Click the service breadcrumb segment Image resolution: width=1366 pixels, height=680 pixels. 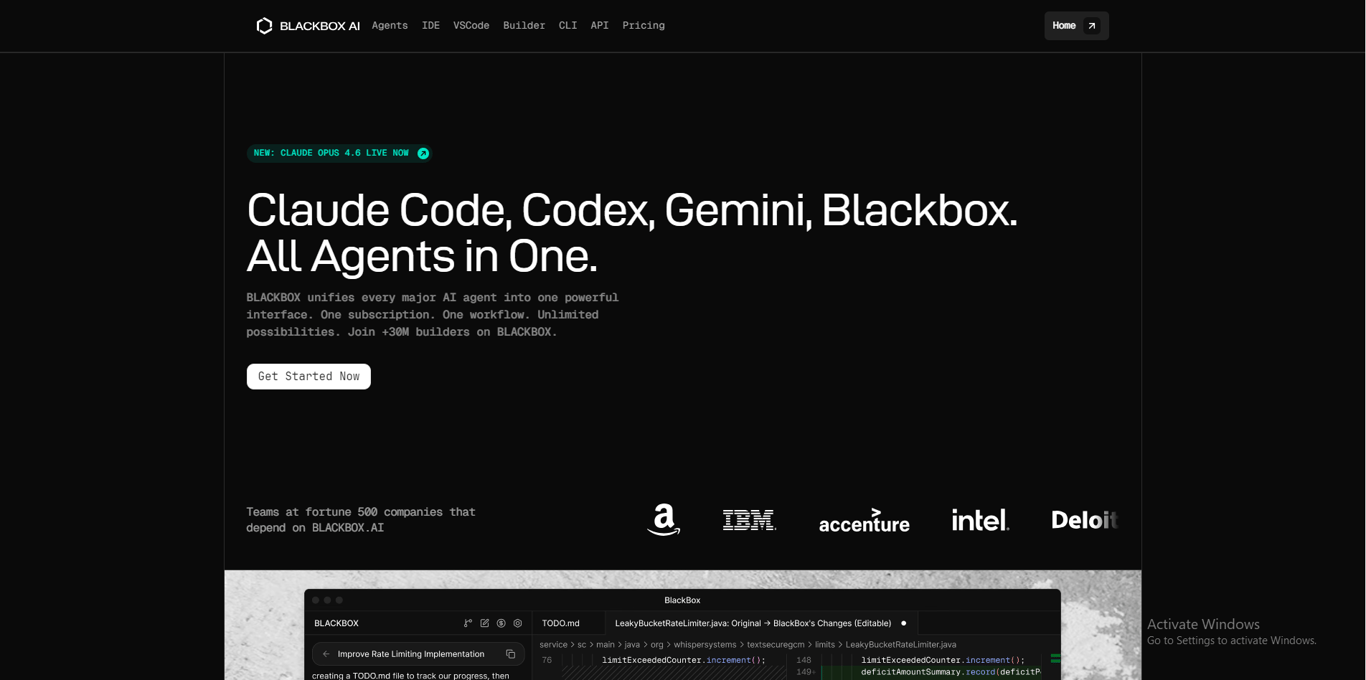pos(553,645)
